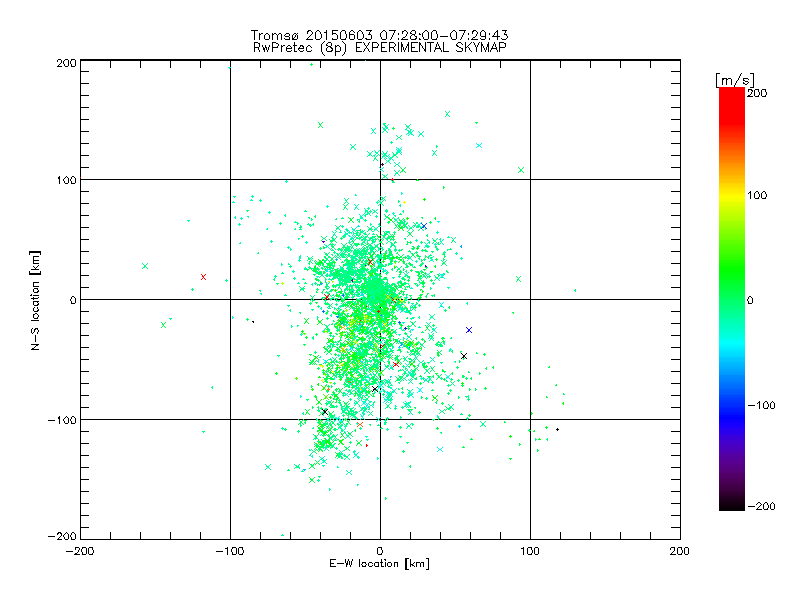Click the N-S axis tick label '-200'
The height and width of the screenshot is (600, 800).
pyautogui.click(x=62, y=536)
